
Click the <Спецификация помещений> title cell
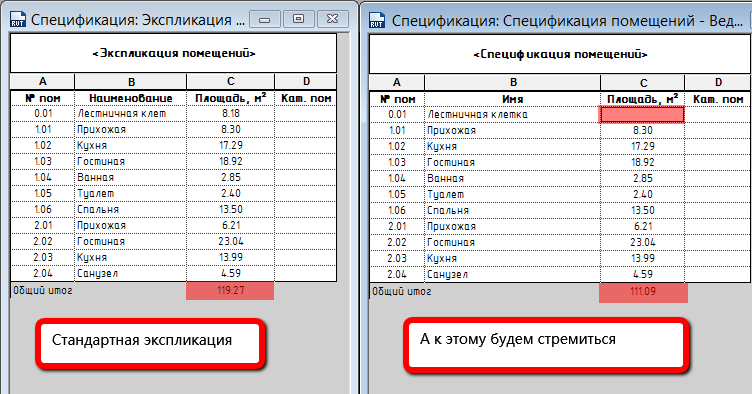560,54
